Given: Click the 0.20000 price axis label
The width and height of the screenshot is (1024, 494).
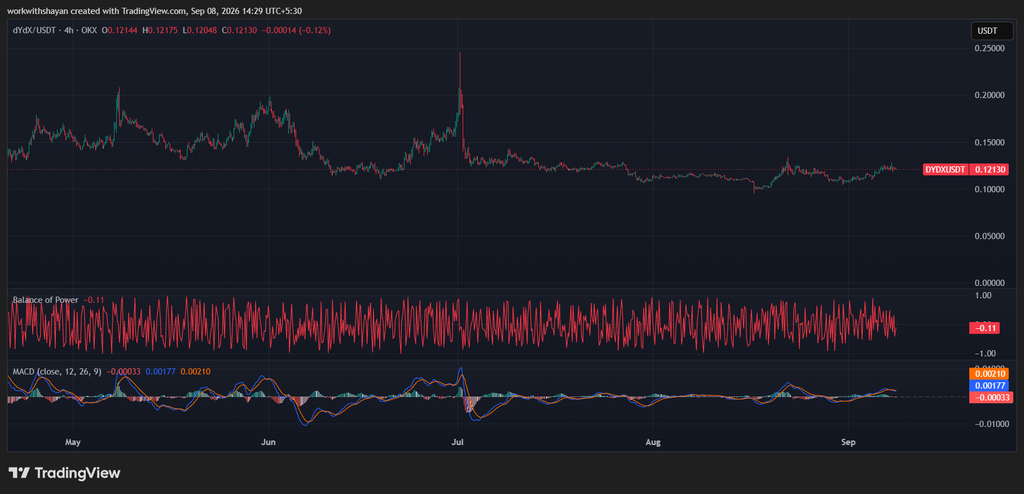Looking at the screenshot, I should pyautogui.click(x=989, y=95).
